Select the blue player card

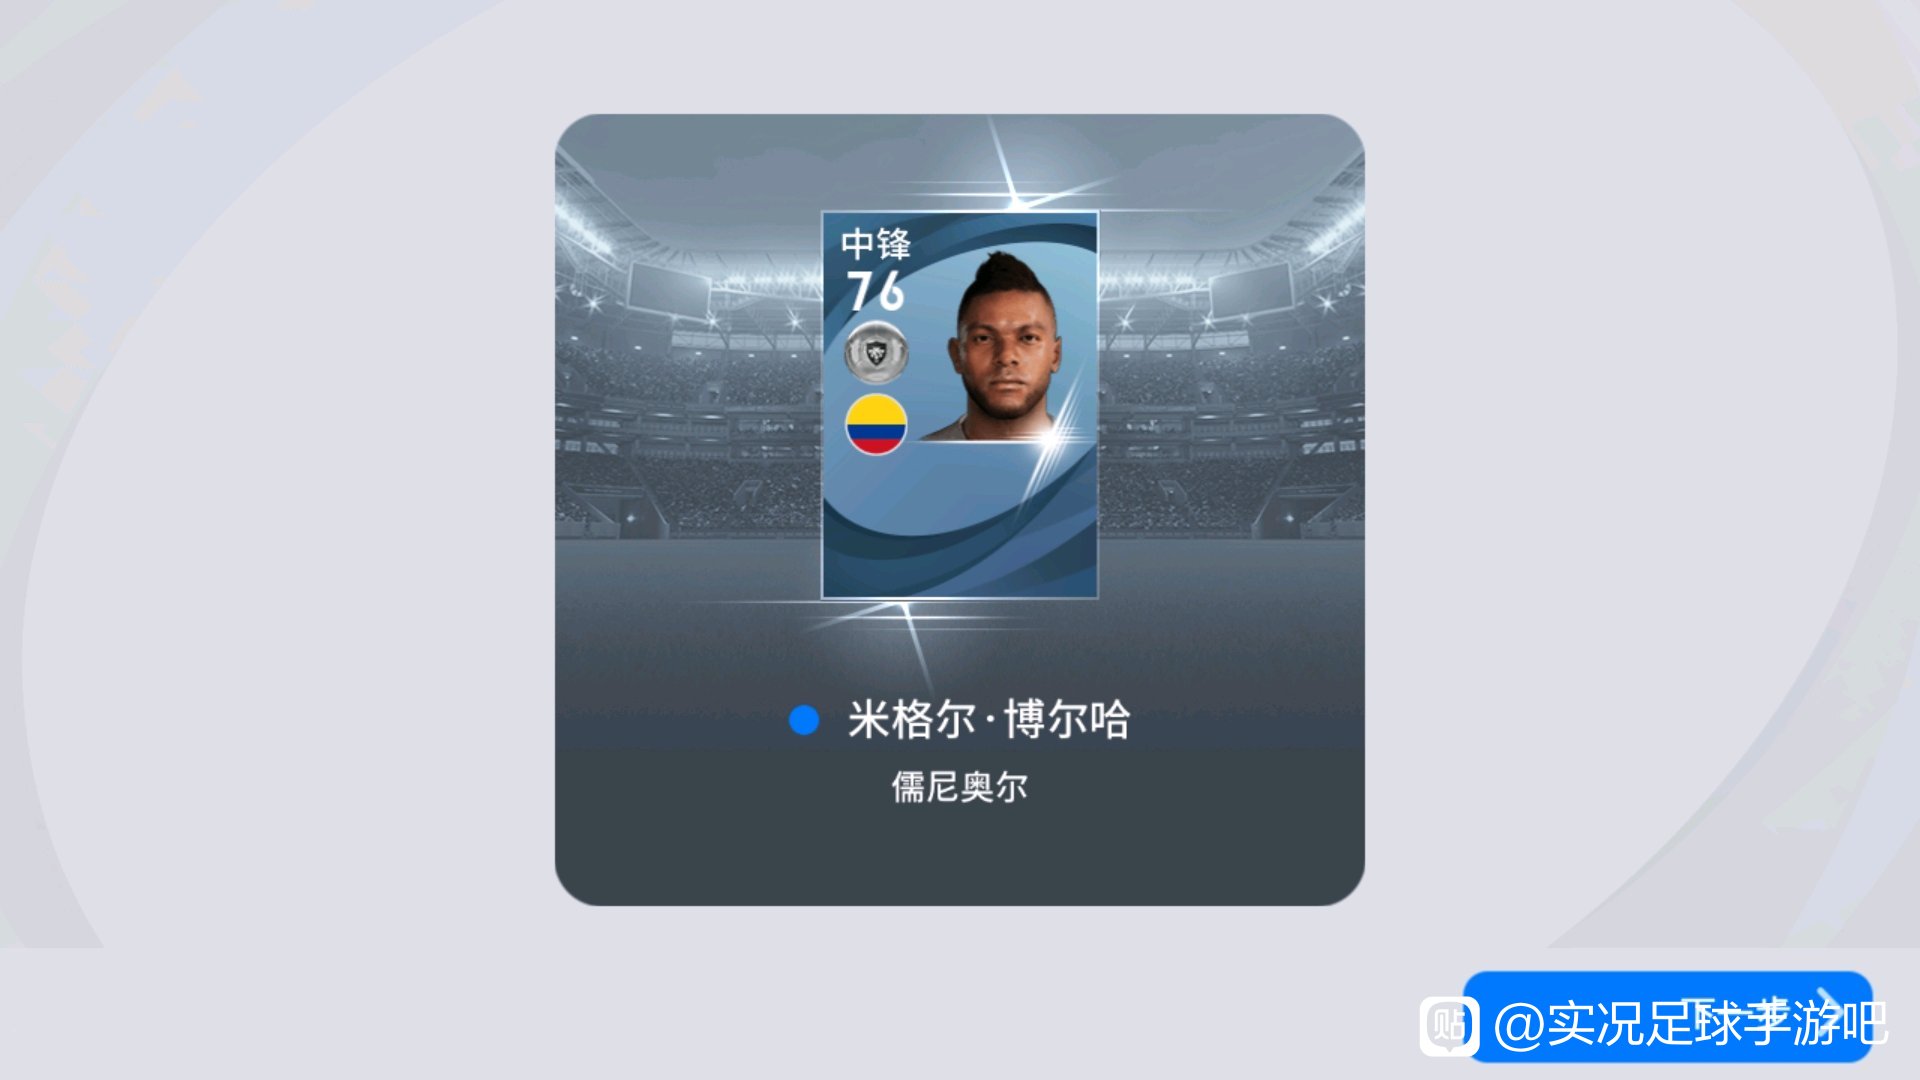coord(960,405)
